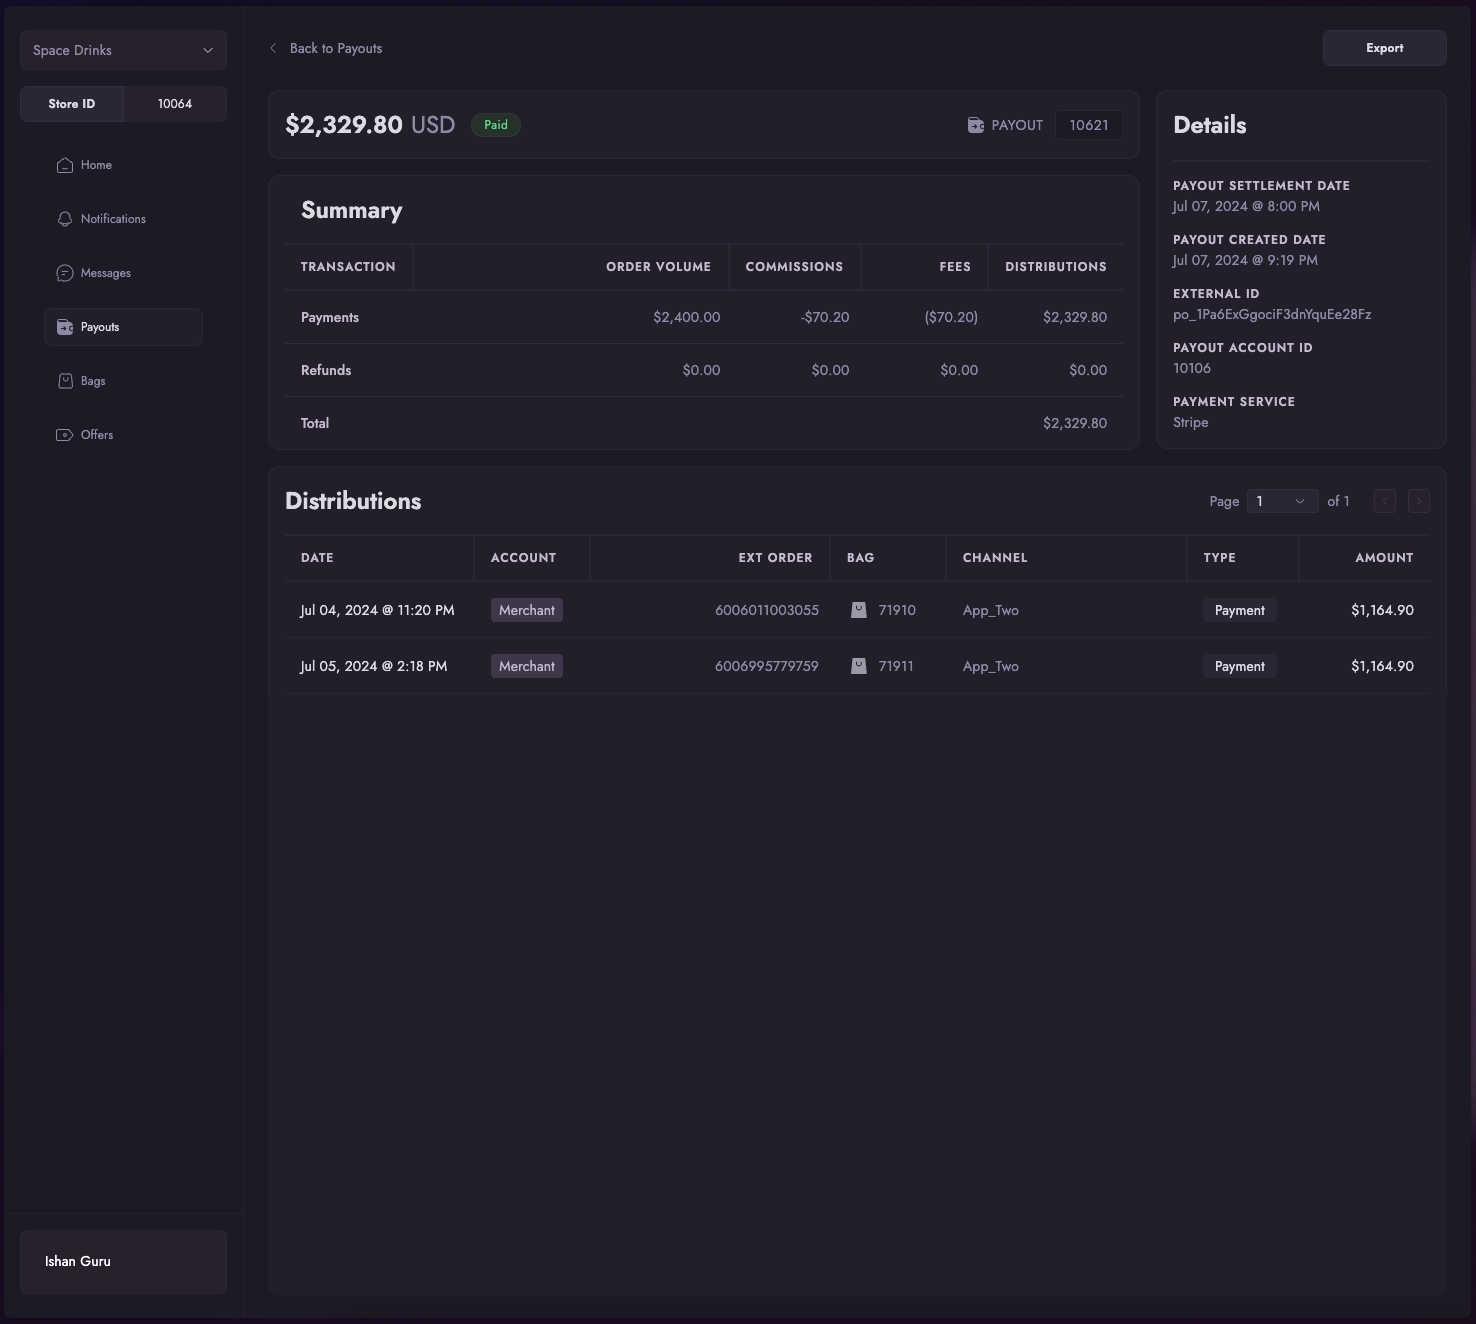Click the Ishan Guru user profile
1476x1324 pixels.
[123, 1261]
